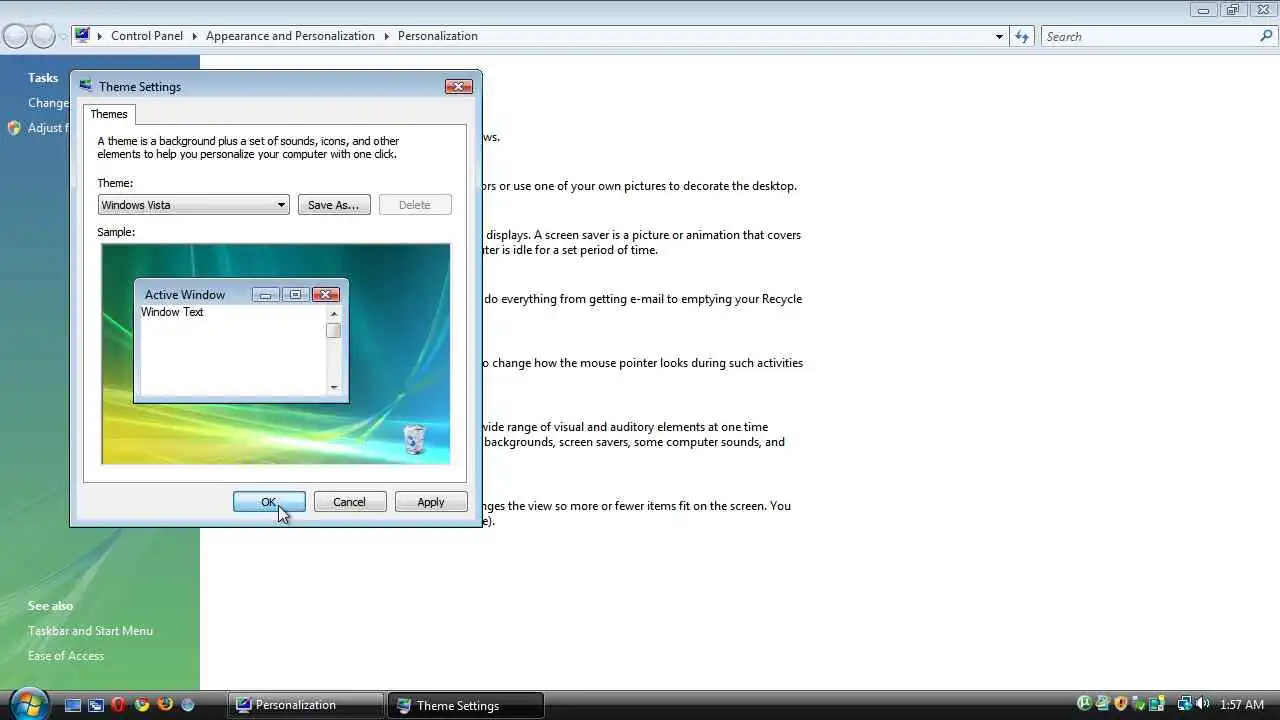Click Recycle Bin in theme sample preview
This screenshot has width=1280, height=720.
click(414, 439)
